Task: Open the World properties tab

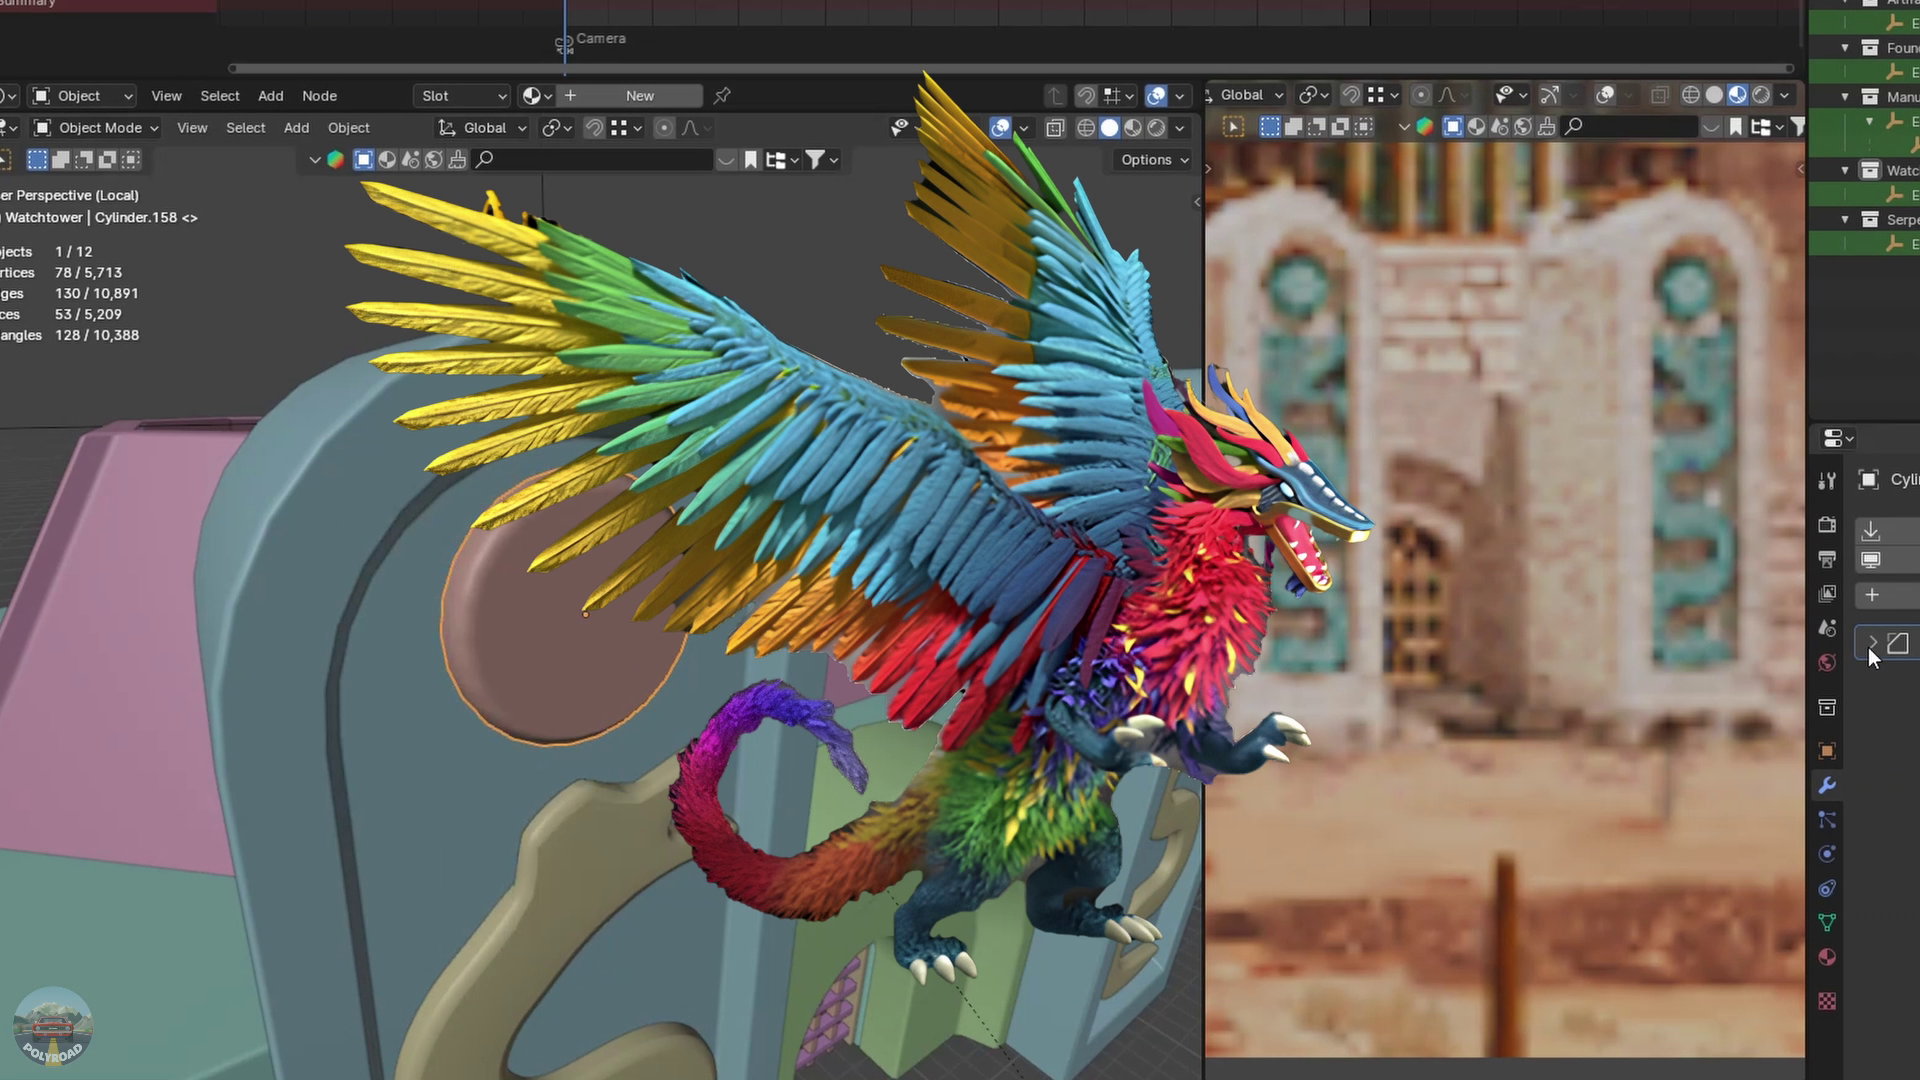Action: (1827, 663)
